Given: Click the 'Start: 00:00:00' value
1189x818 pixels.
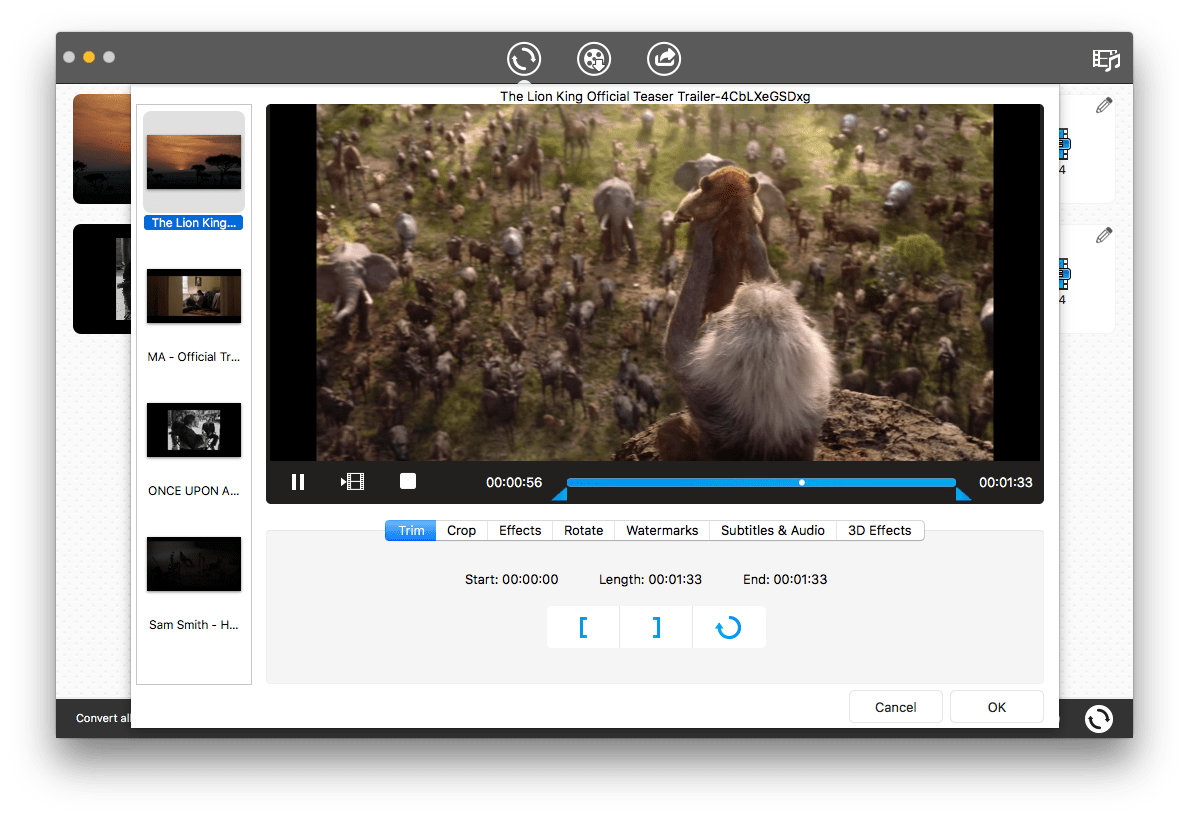Looking at the screenshot, I should coord(512,580).
